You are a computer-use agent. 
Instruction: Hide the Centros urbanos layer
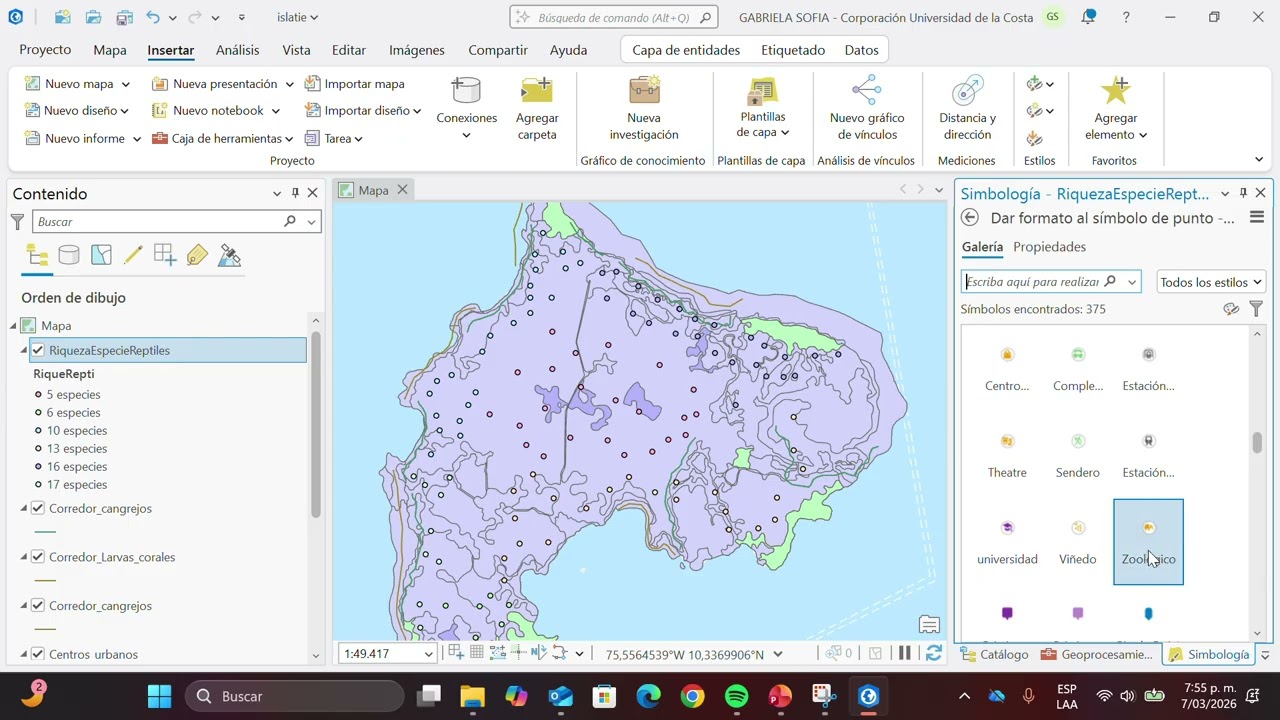[38, 654]
